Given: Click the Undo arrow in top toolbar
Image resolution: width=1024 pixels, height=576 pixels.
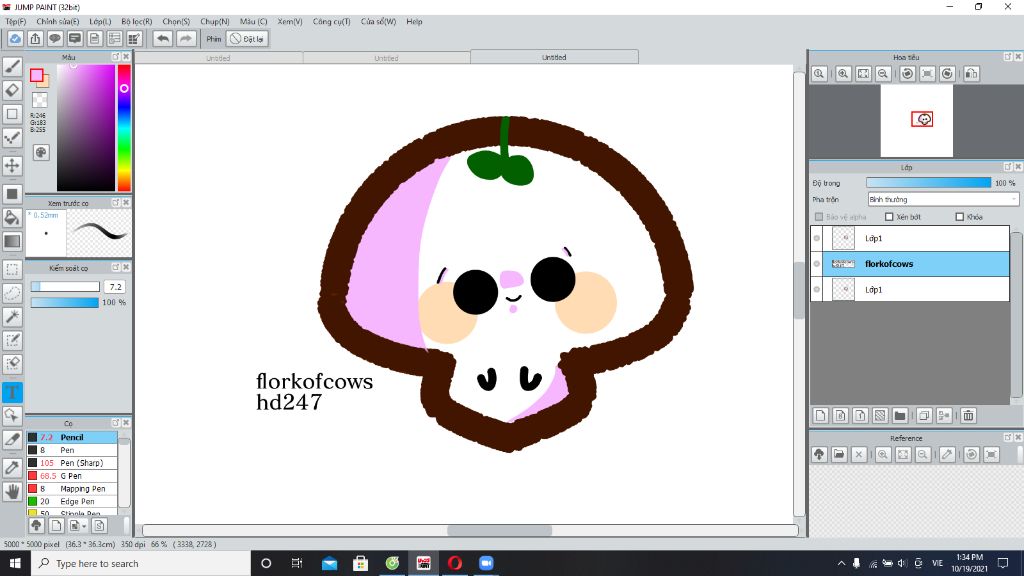Looking at the screenshot, I should (162, 39).
